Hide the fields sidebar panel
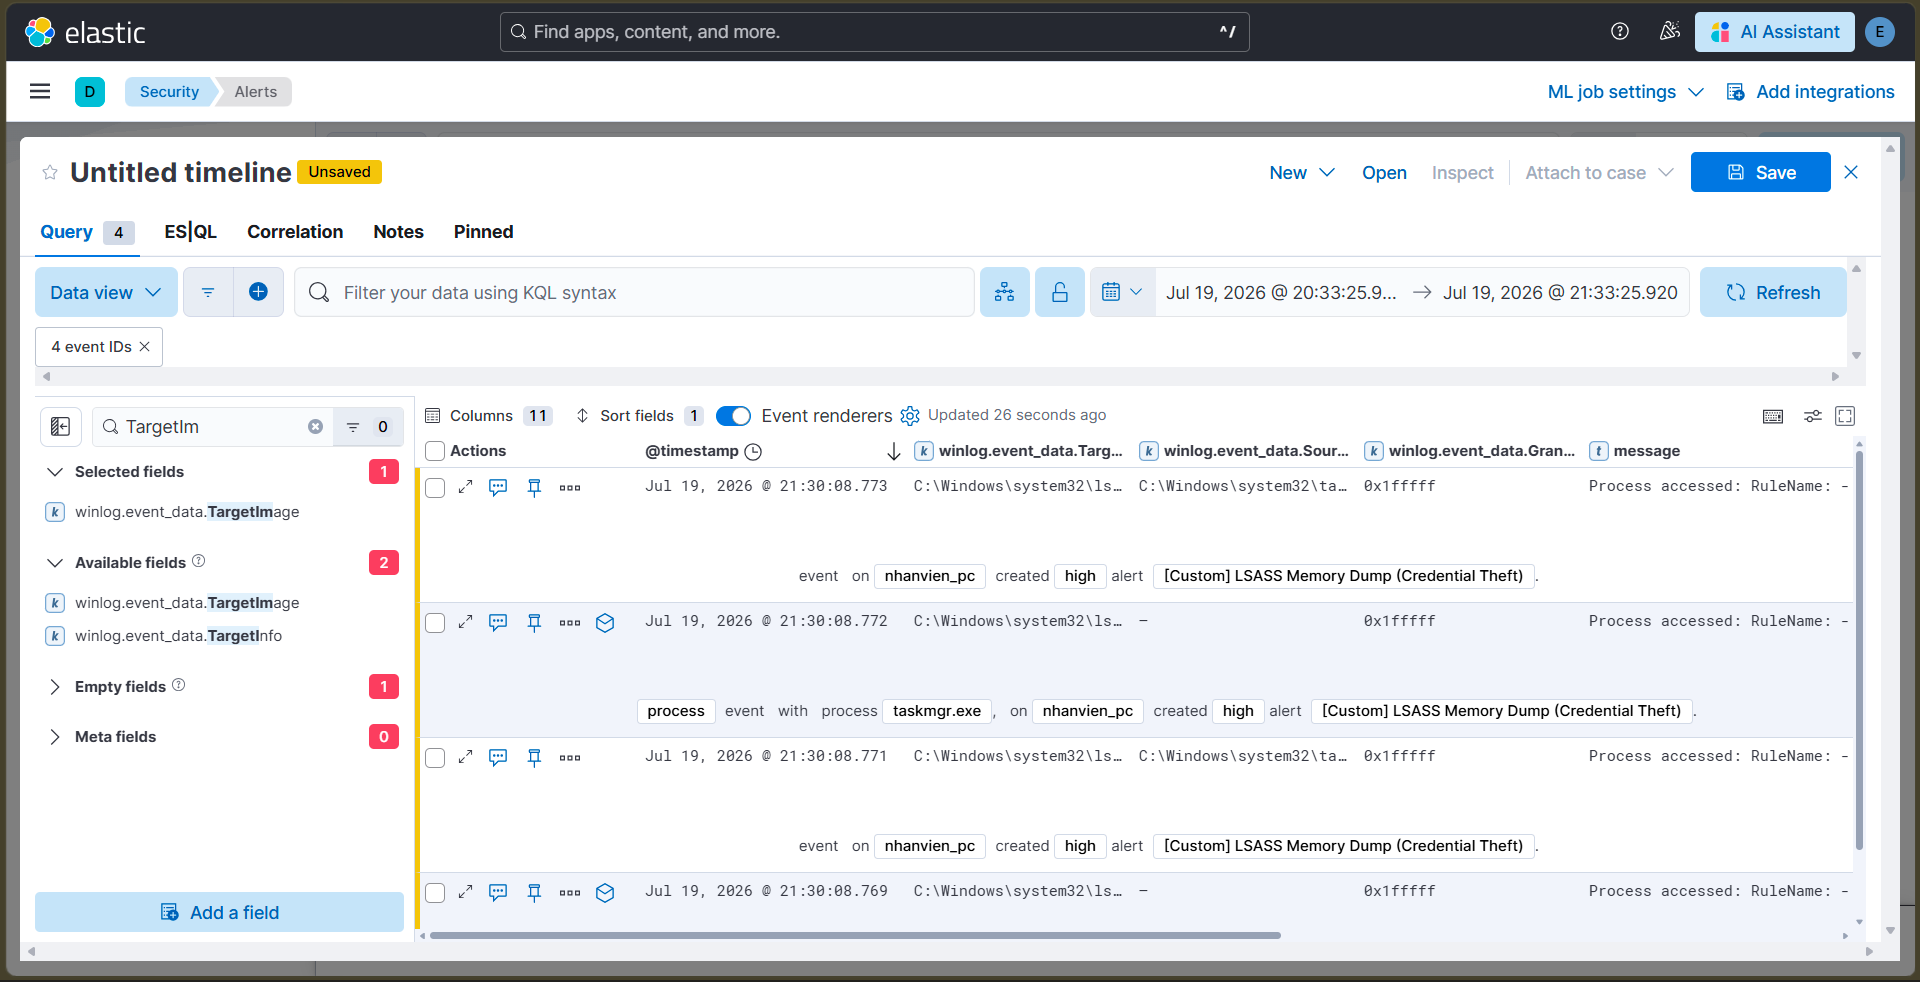Image resolution: width=1920 pixels, height=982 pixels. (x=60, y=427)
